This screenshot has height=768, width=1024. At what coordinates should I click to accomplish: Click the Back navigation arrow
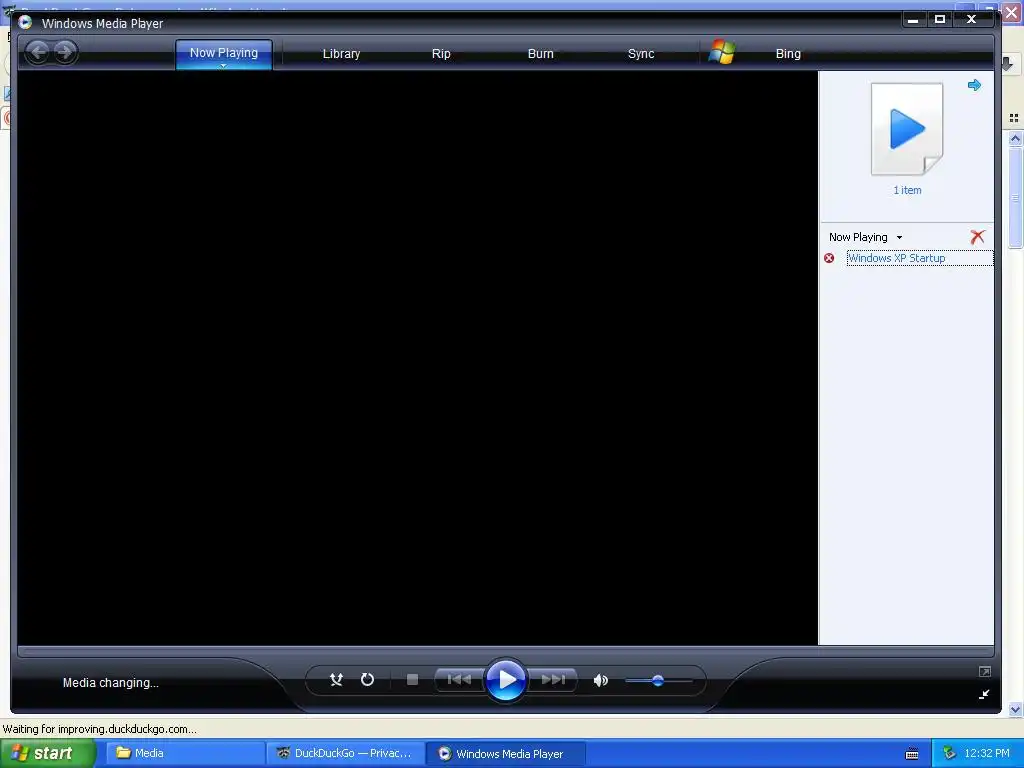tap(38, 52)
